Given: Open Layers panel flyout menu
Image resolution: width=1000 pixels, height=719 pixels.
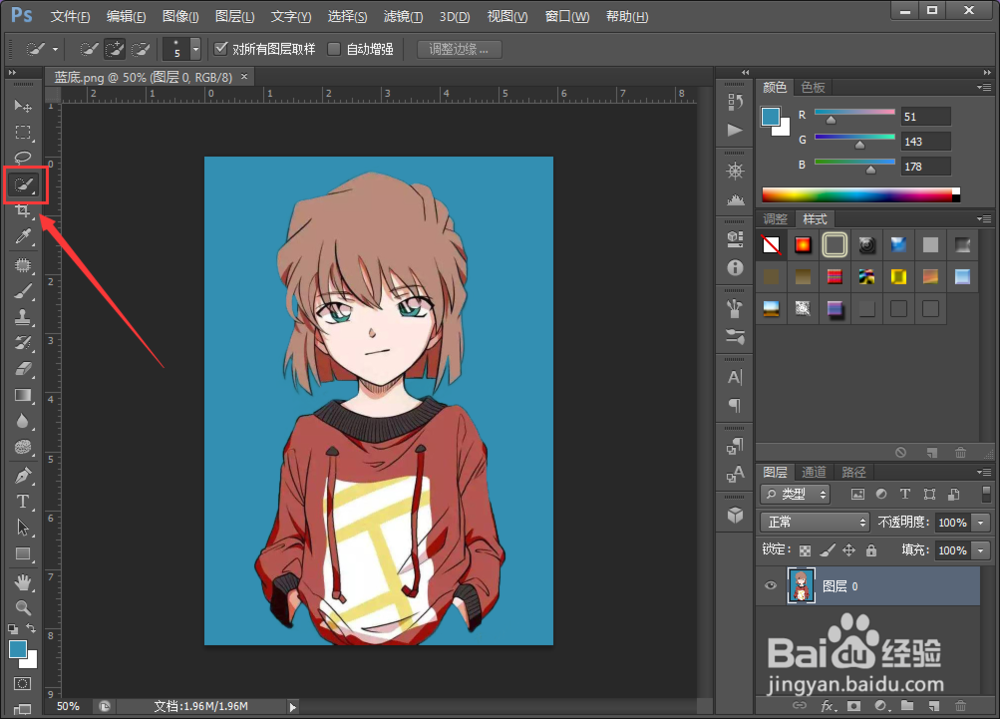Looking at the screenshot, I should [x=984, y=472].
